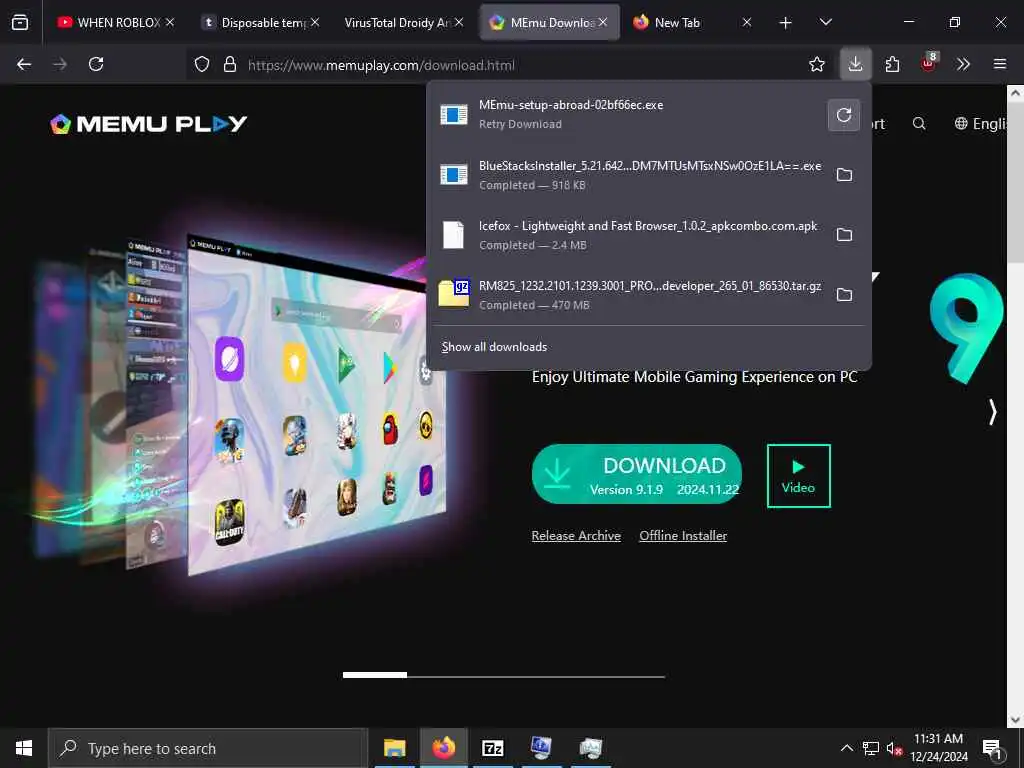
Task: Play the Video button
Action: coord(799,475)
